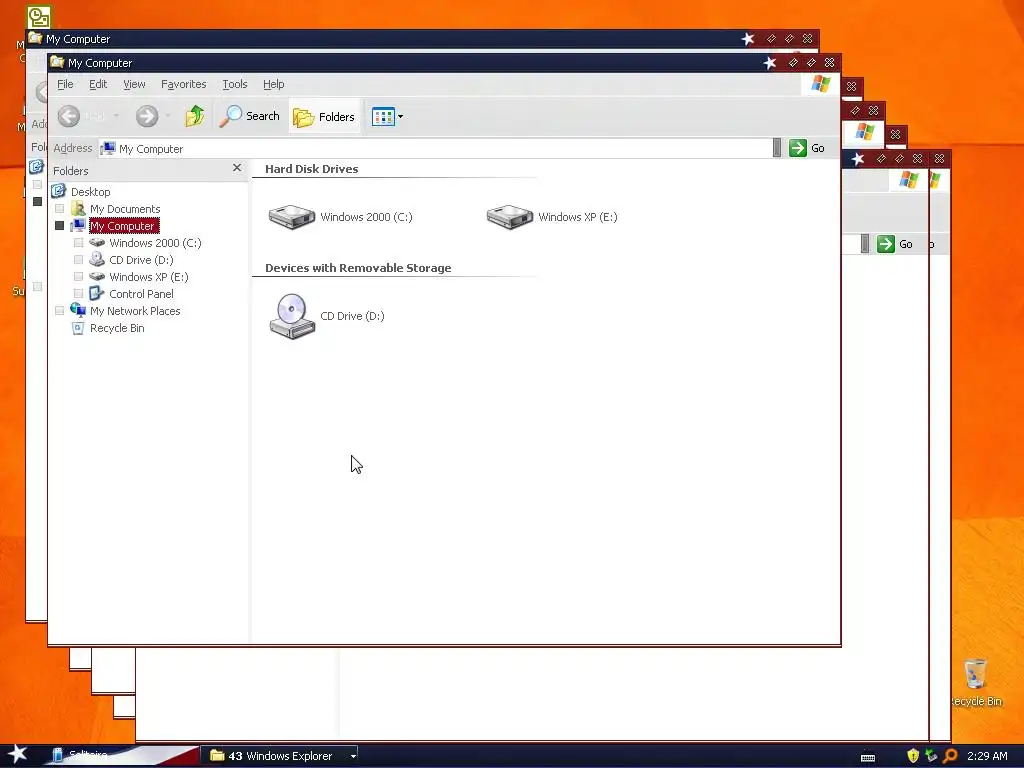The width and height of the screenshot is (1024, 768).
Task: Click Devices with Removable Storage header
Action: [x=358, y=268]
